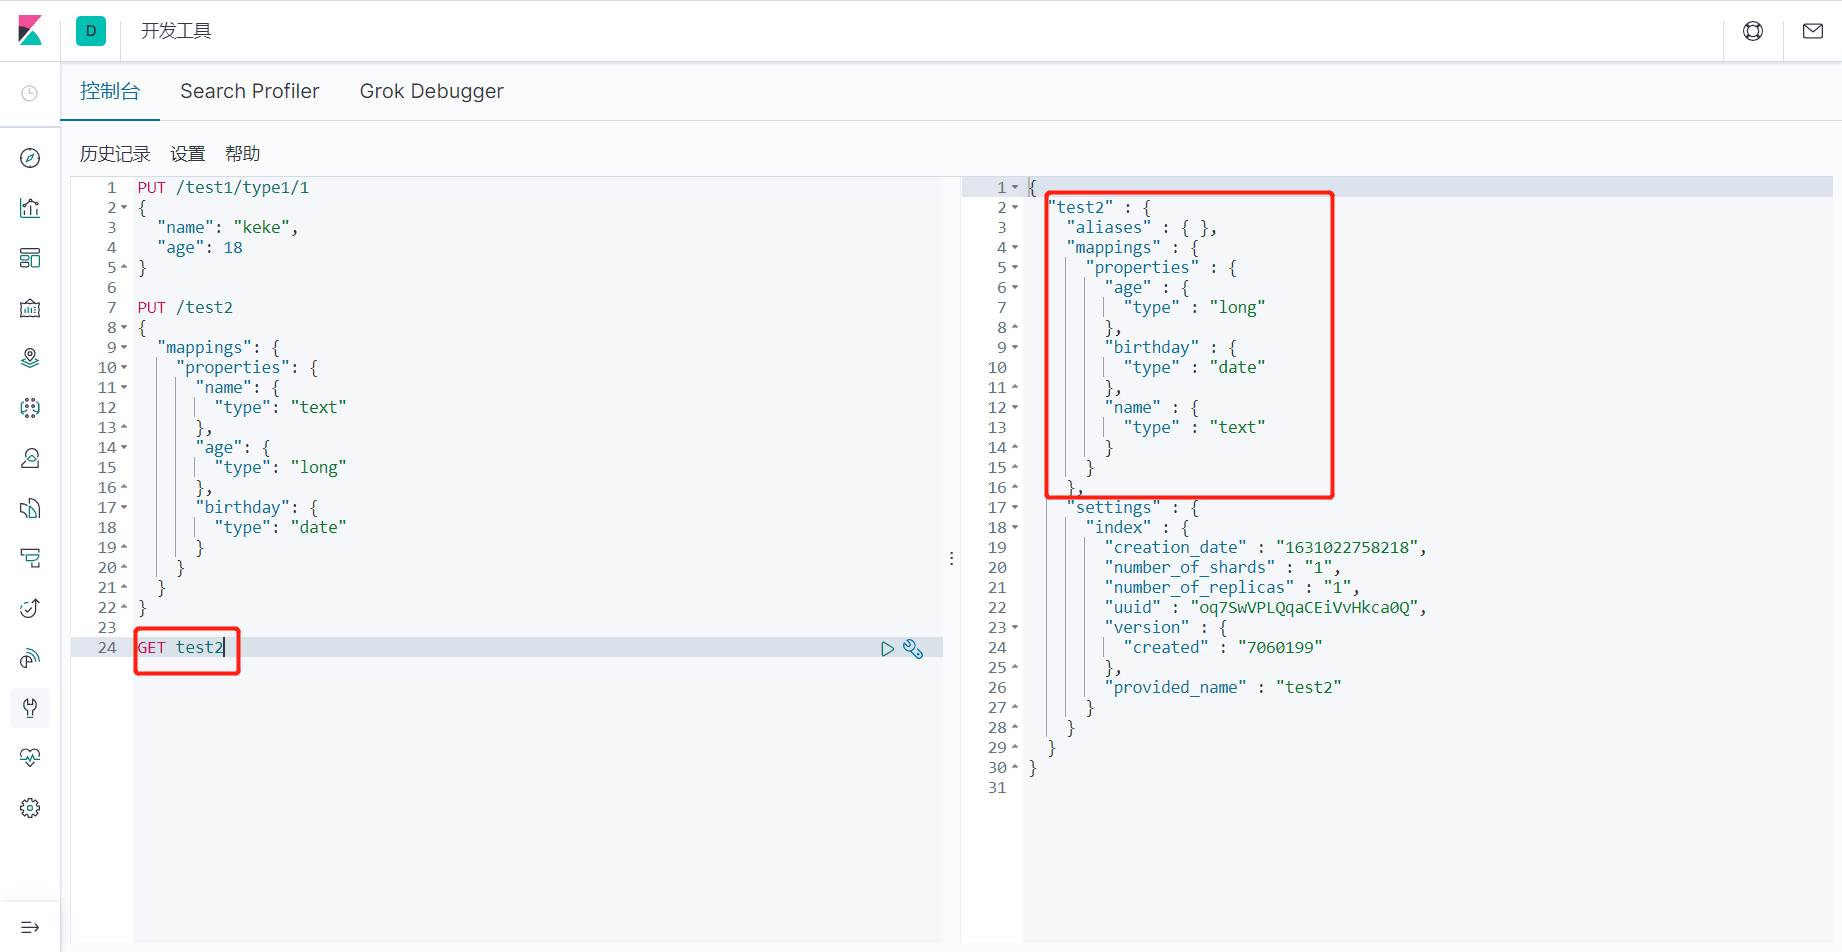Click the 开发工具 breadcrumb
The image size is (1842, 952).
[x=176, y=31]
